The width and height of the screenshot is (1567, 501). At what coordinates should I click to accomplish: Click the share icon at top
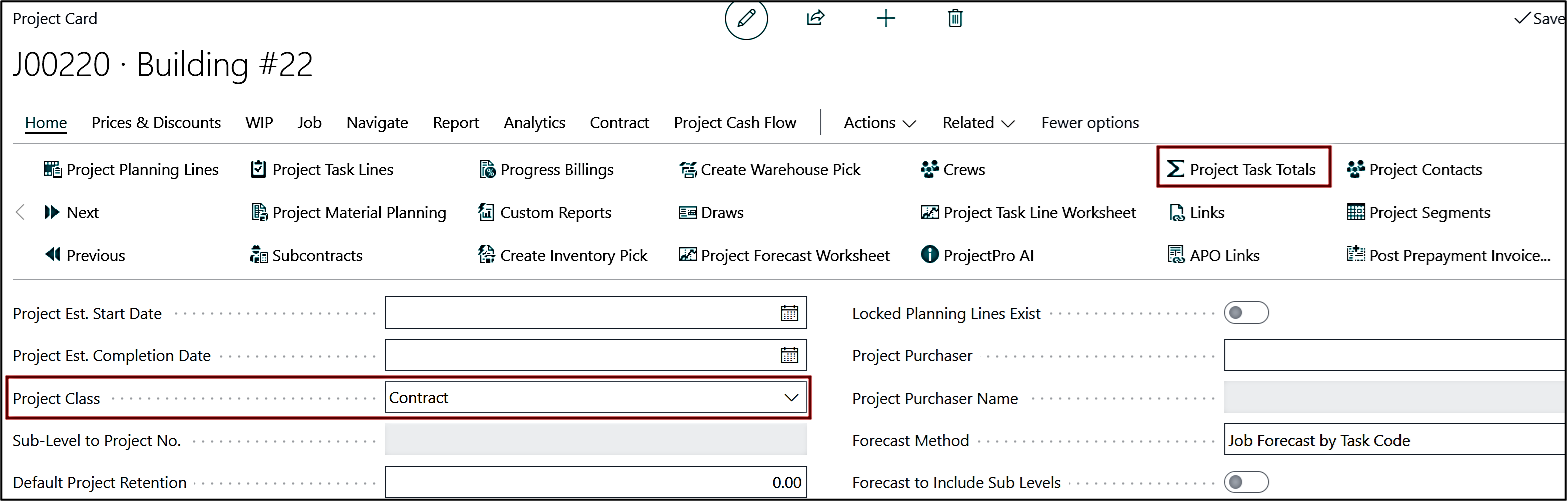(815, 19)
